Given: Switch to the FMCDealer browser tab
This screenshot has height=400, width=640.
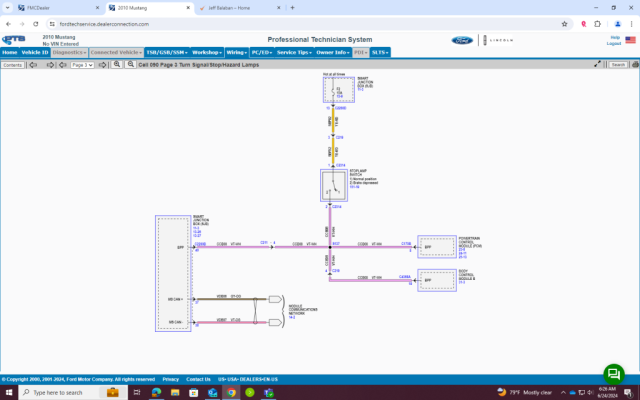Looking at the screenshot, I should coord(59,8).
